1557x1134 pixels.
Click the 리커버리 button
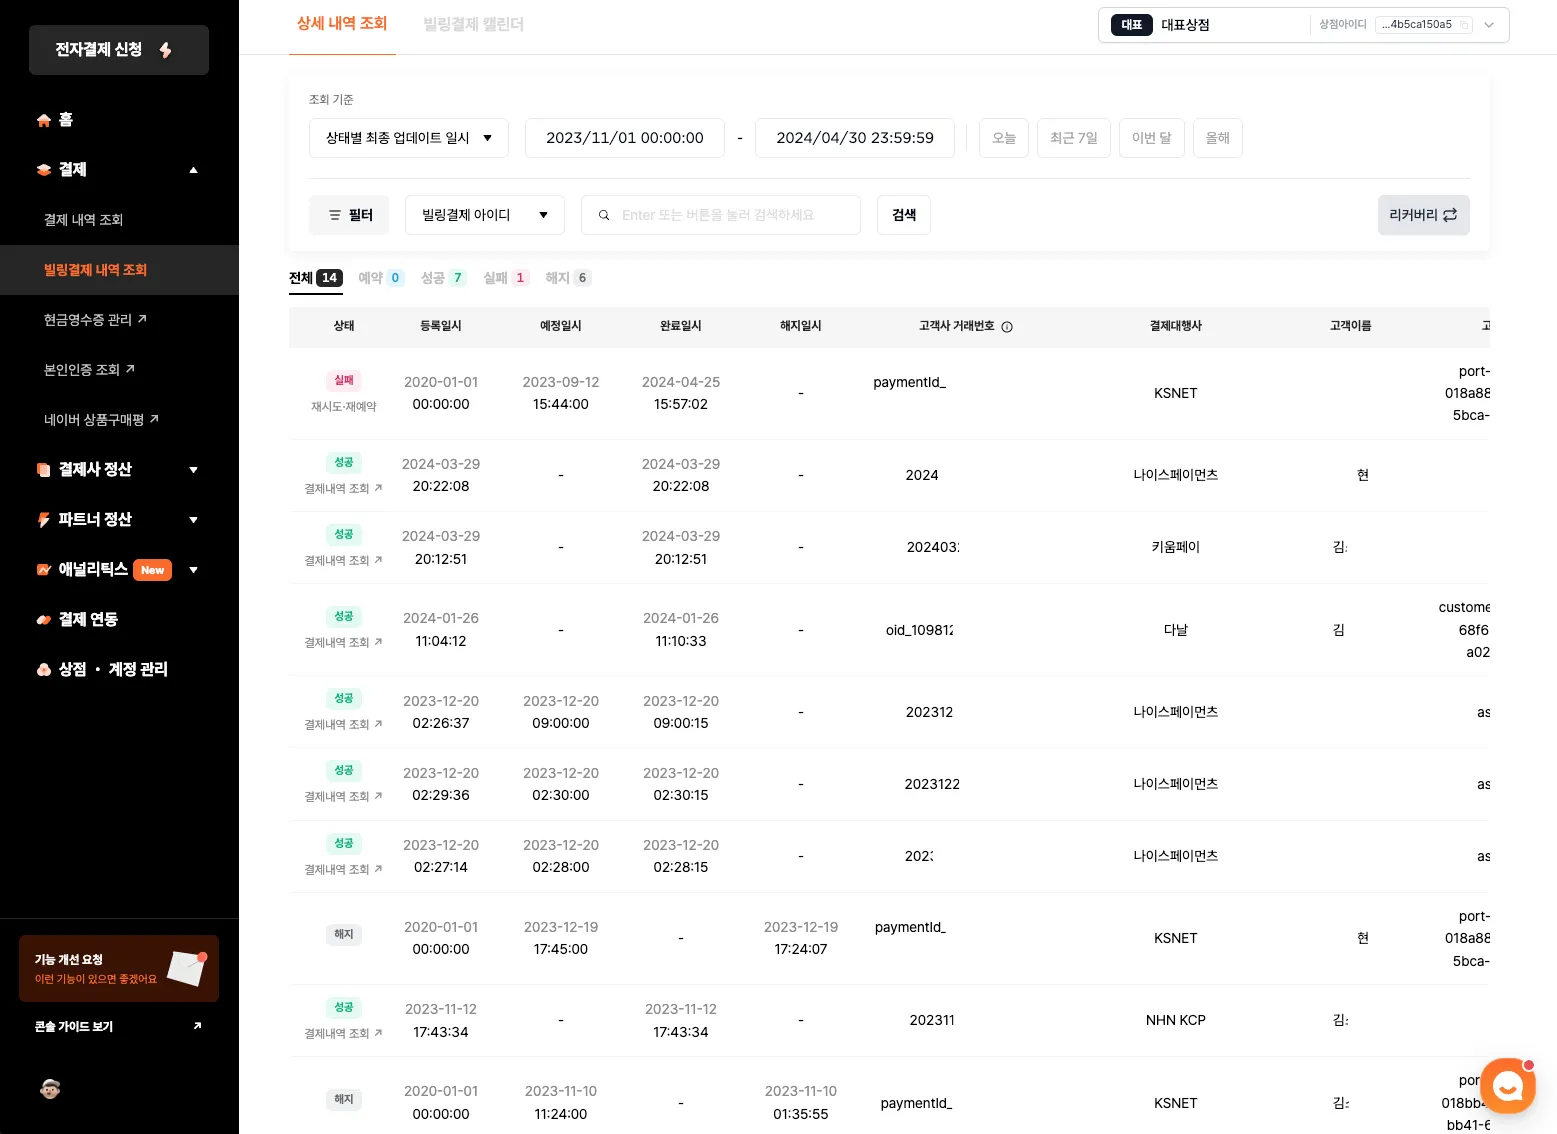1423,215
